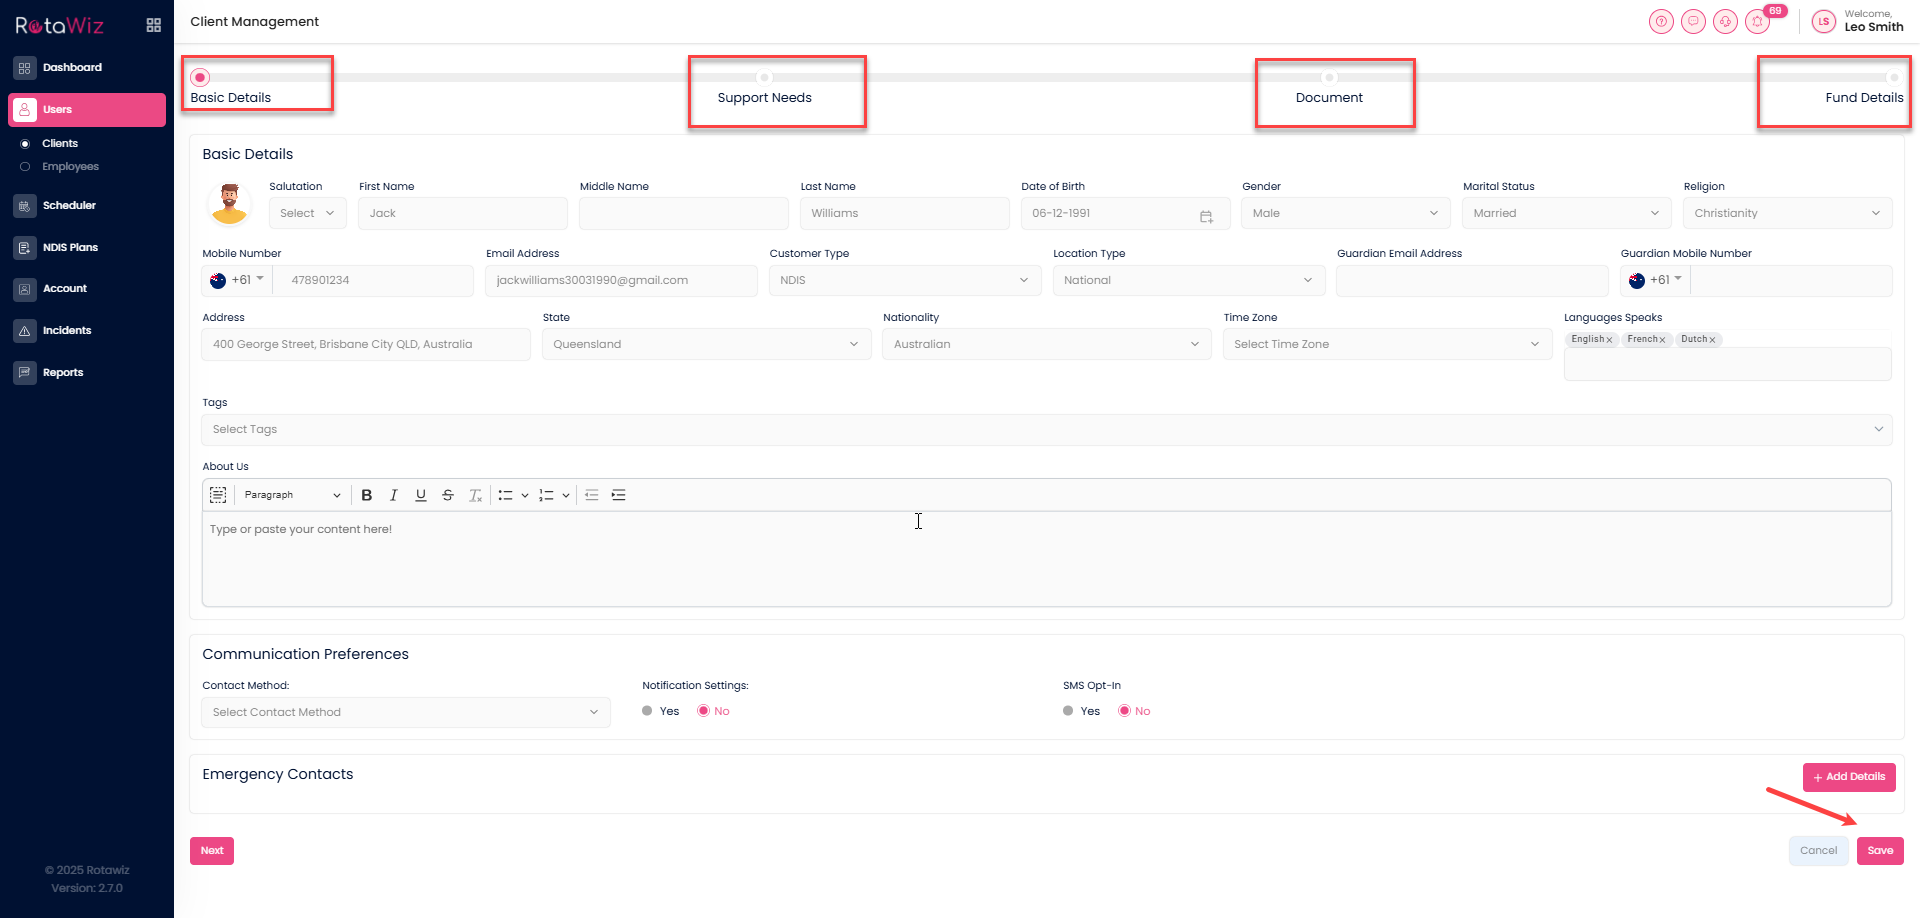Open the notifications bell icon
The width and height of the screenshot is (1920, 918).
point(1757,21)
